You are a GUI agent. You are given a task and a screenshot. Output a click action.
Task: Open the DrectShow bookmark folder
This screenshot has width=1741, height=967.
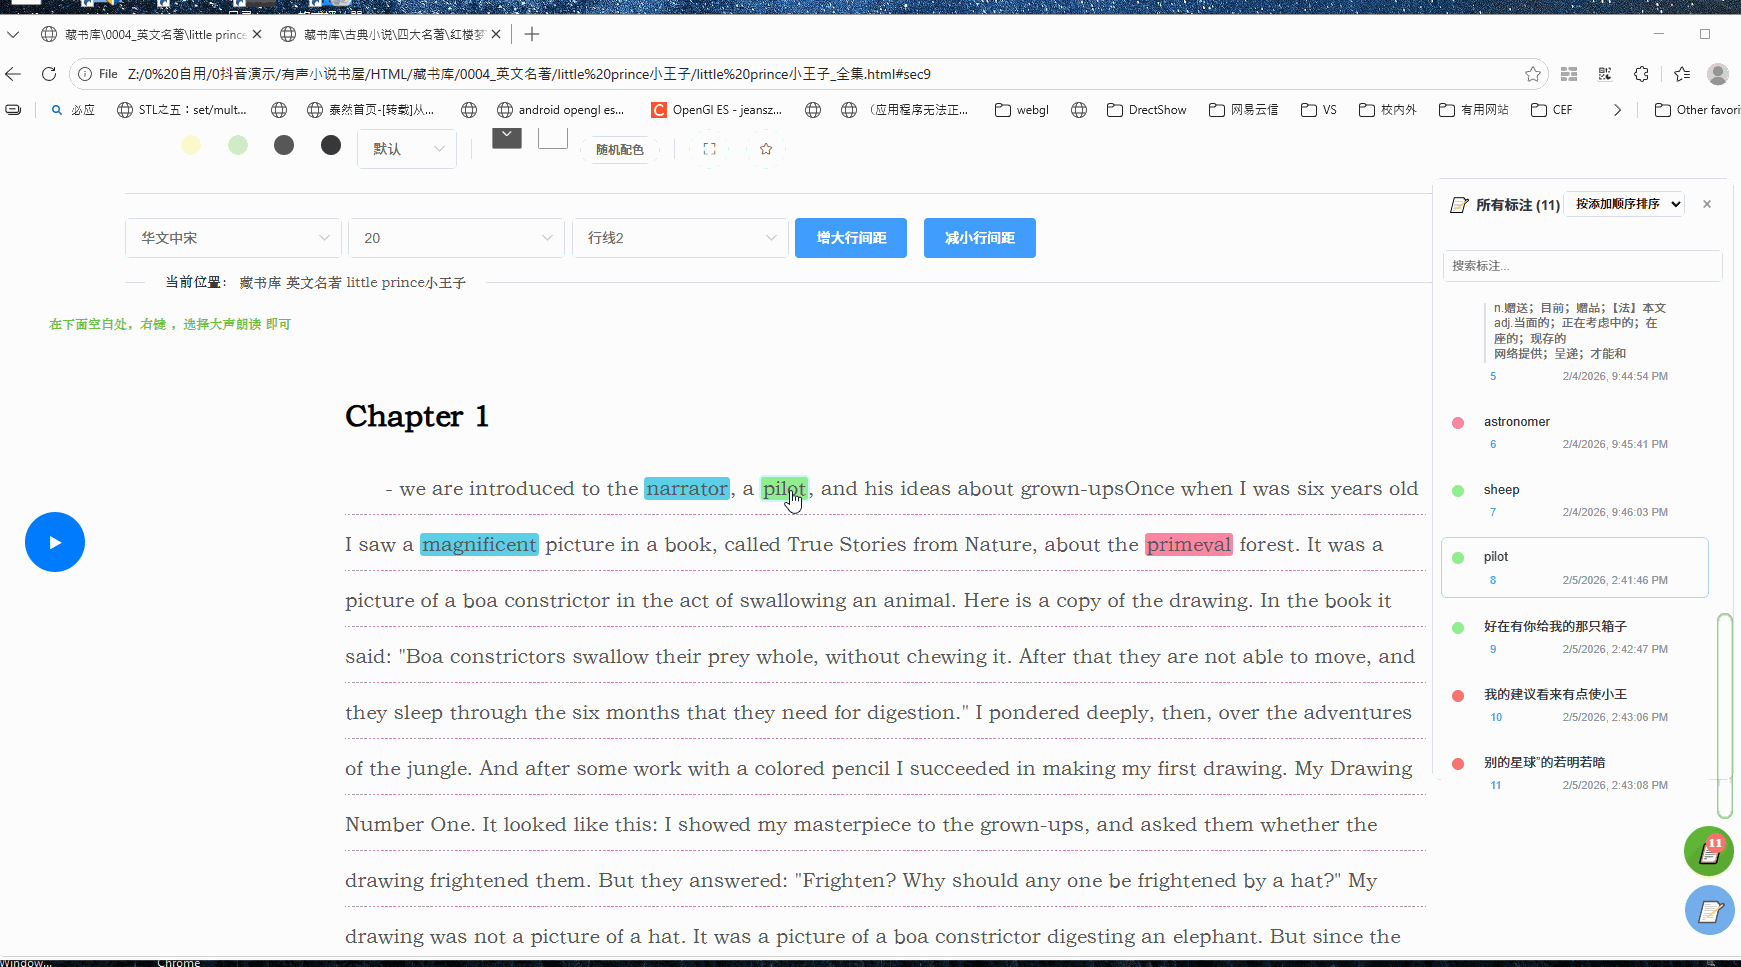pos(1147,110)
